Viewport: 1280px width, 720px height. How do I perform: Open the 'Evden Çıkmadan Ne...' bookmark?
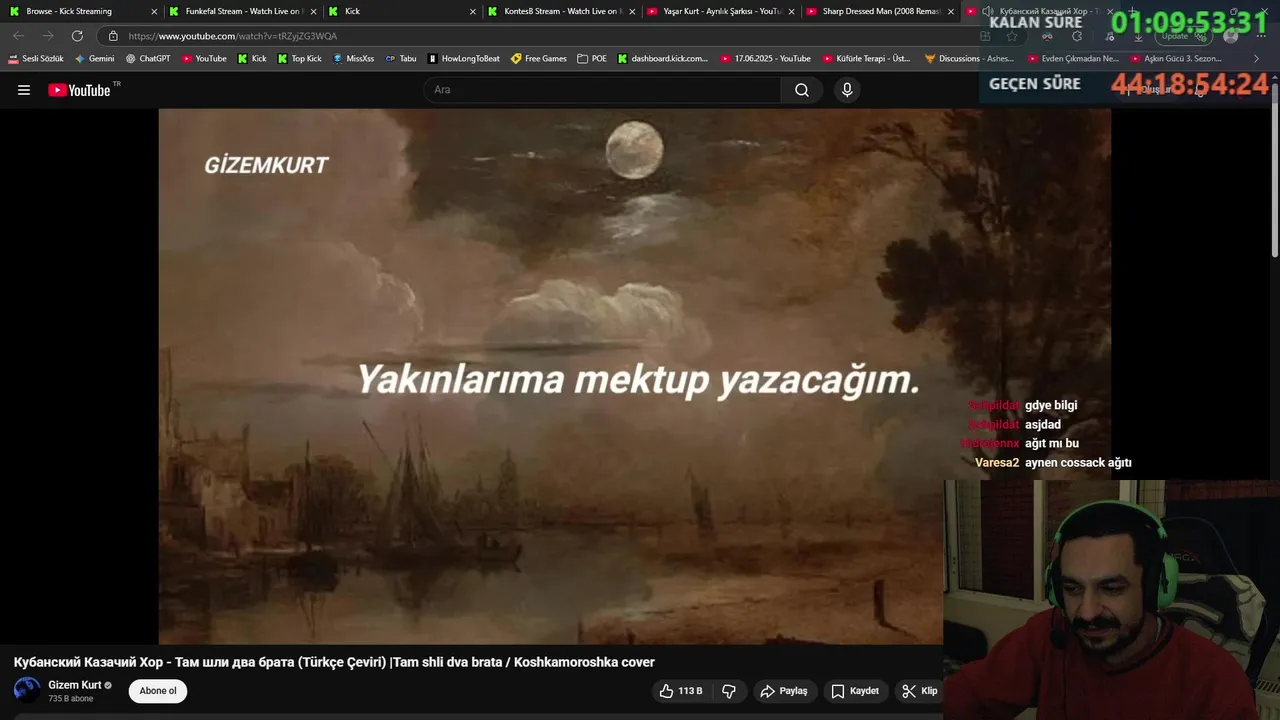(x=1073, y=59)
